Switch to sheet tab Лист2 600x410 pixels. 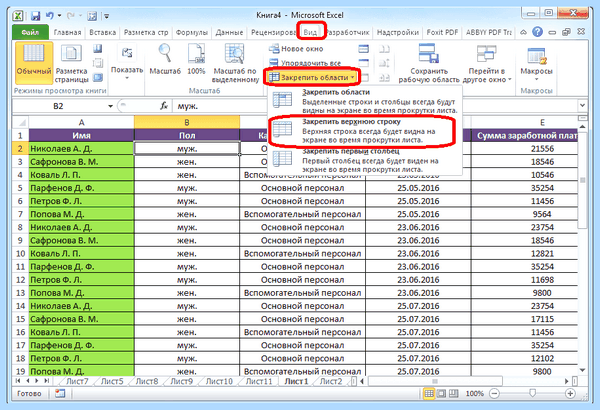click(331, 381)
